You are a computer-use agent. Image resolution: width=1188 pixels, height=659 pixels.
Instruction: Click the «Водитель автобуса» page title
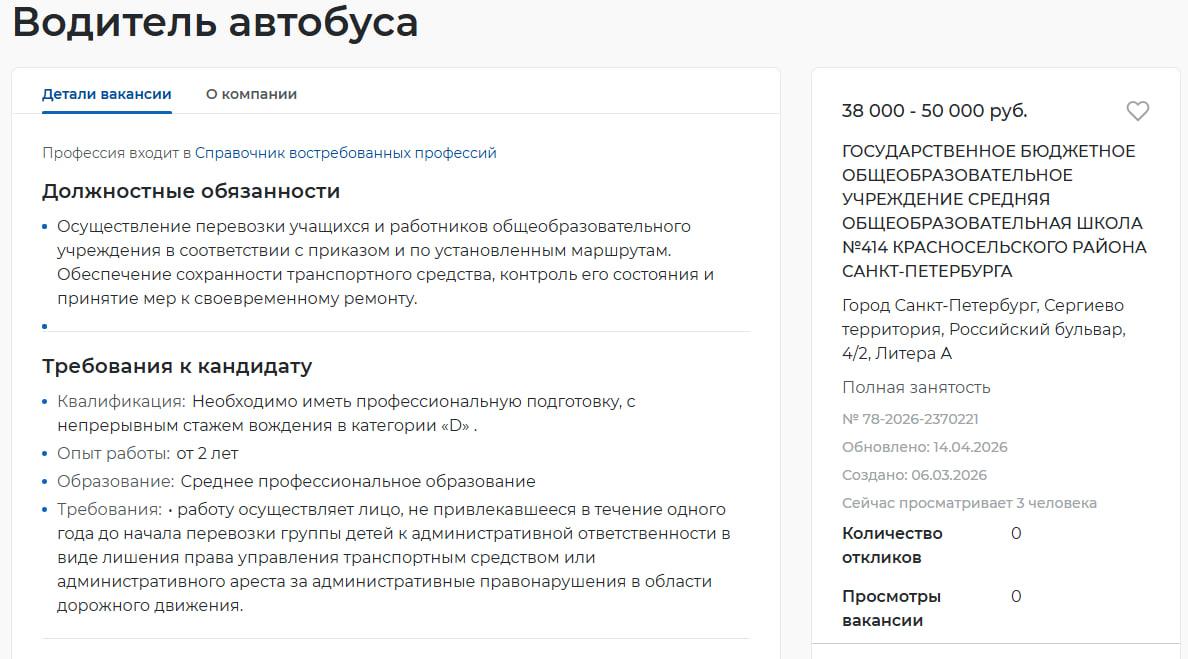[215, 23]
